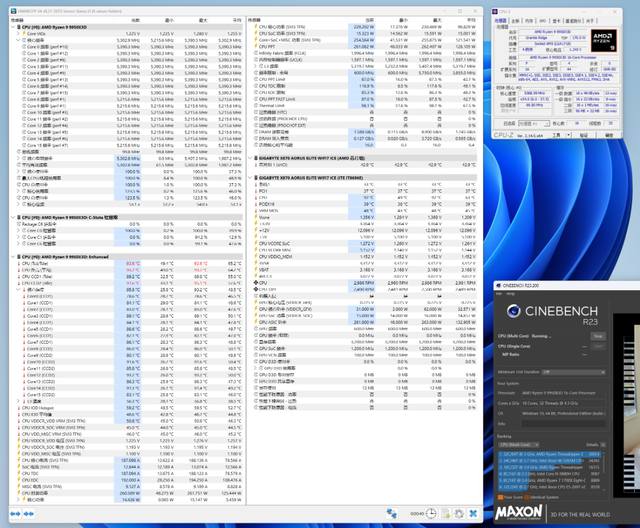Image resolution: width=640 pixels, height=528 pixels.
Task: Open the Cinebench Help menu
Action: point(510,294)
